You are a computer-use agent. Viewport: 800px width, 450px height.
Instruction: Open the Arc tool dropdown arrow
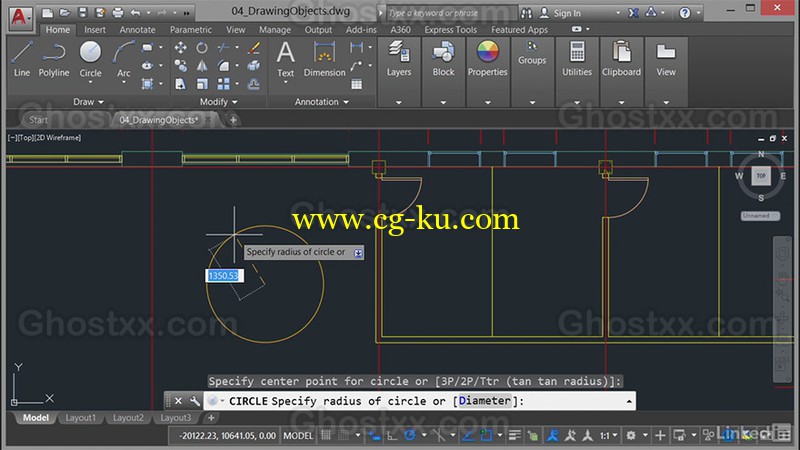123,83
